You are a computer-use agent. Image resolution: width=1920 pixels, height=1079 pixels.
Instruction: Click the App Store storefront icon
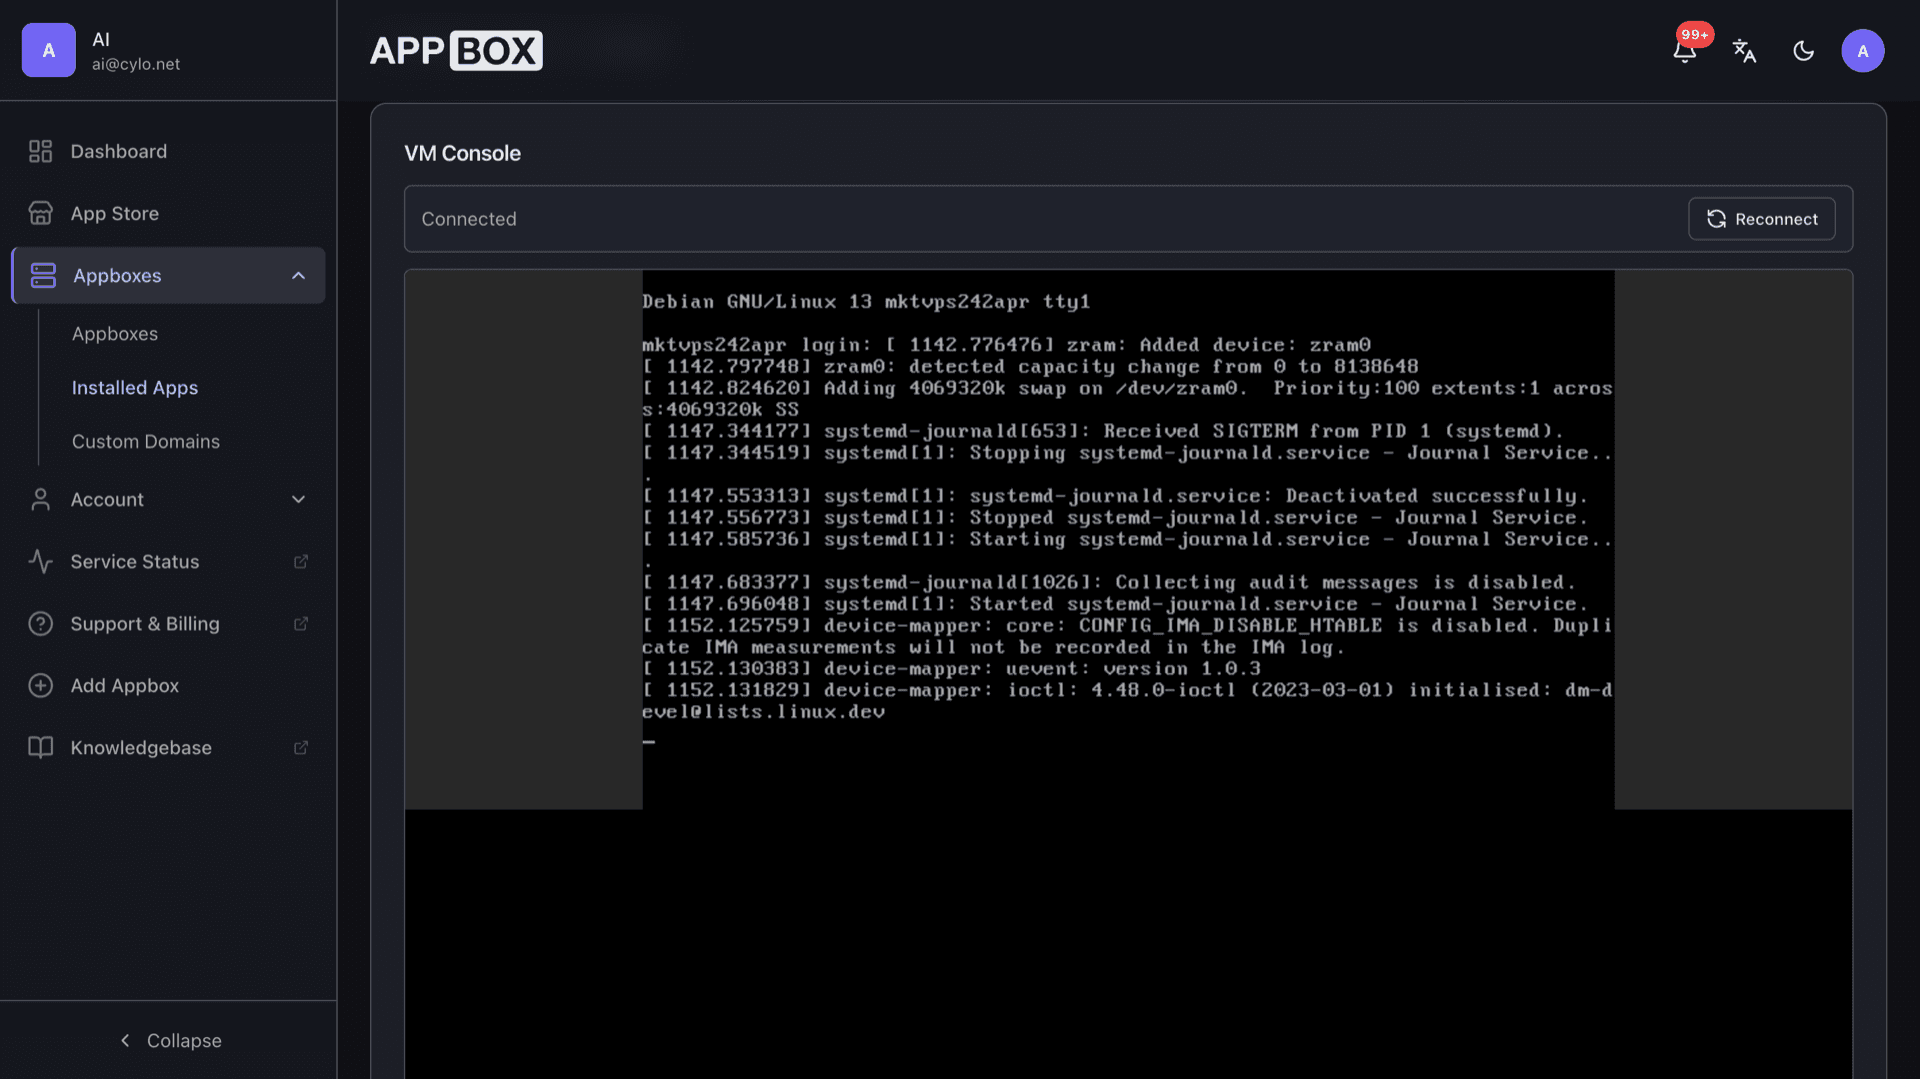click(x=40, y=213)
